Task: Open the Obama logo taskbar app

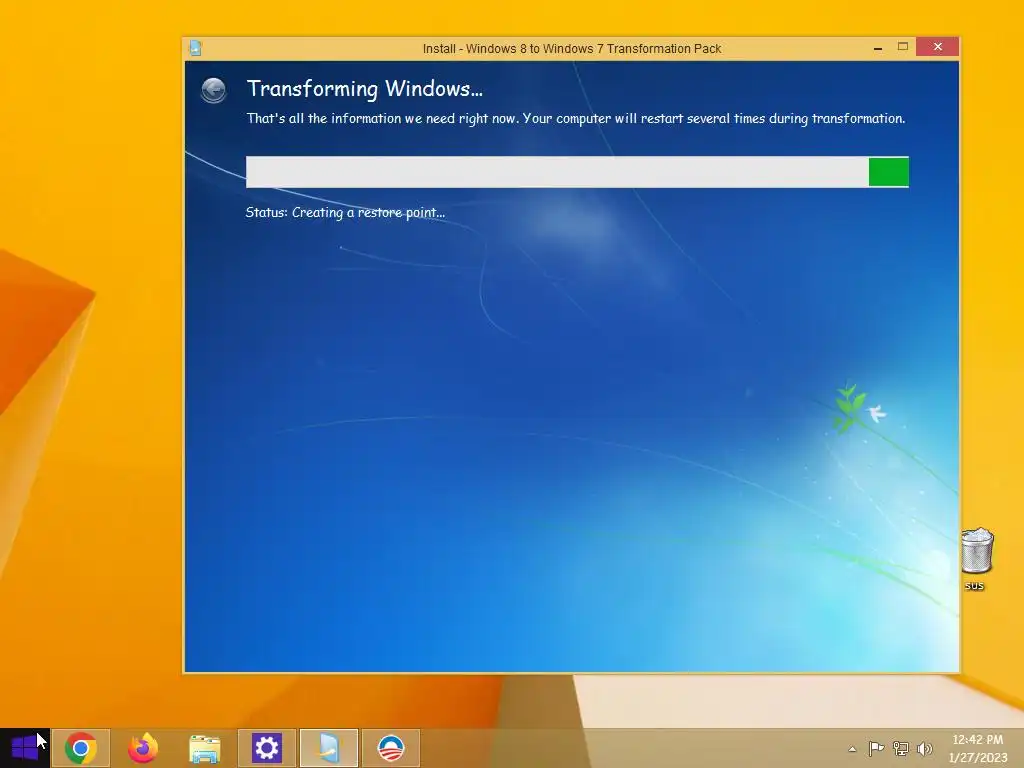Action: [x=391, y=748]
